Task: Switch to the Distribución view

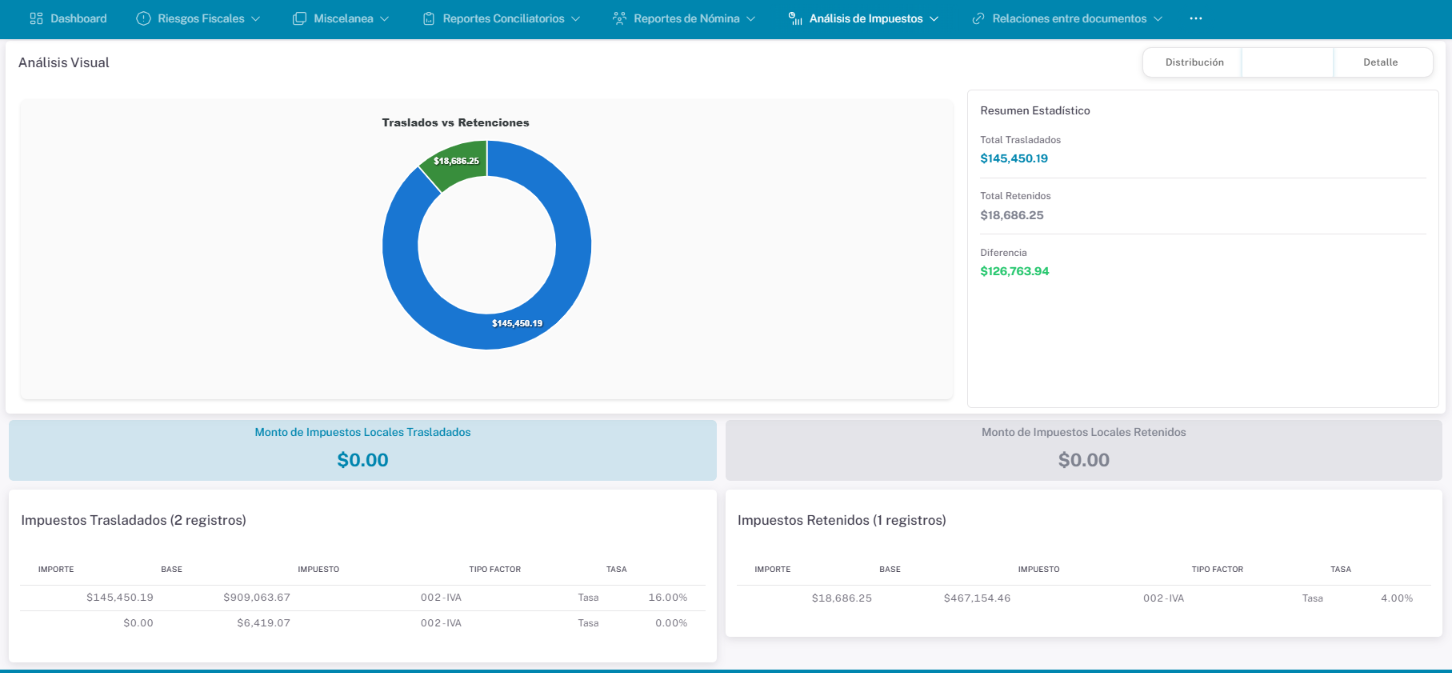Action: [1194, 62]
